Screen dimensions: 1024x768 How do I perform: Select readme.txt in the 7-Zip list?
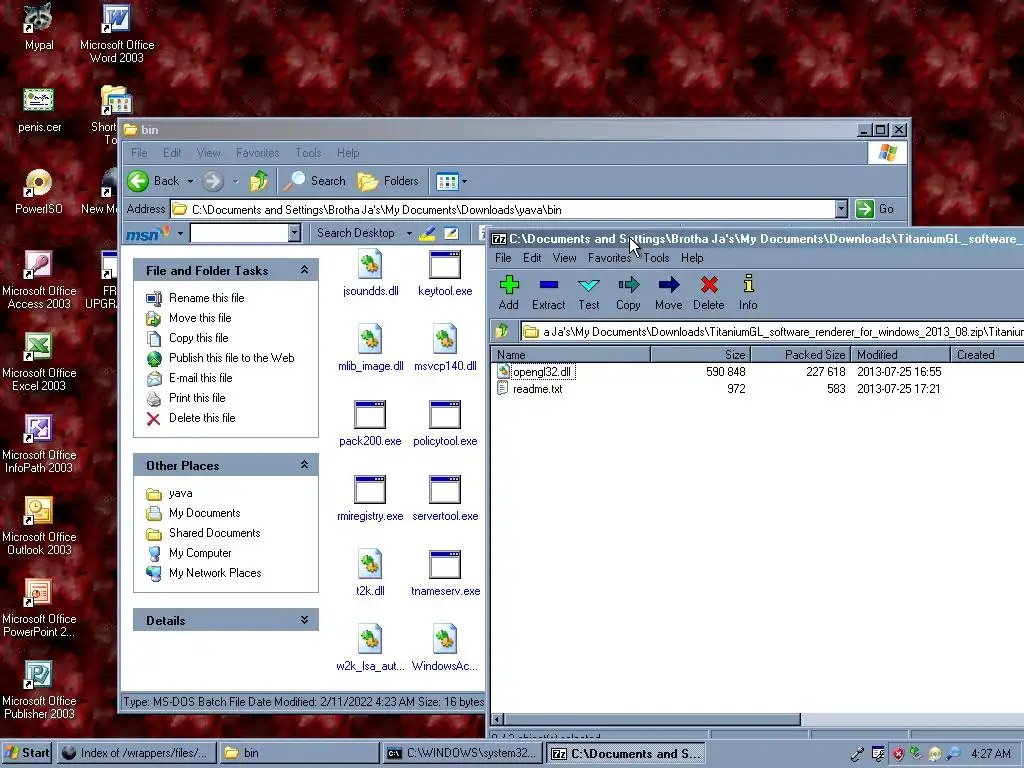[537, 389]
